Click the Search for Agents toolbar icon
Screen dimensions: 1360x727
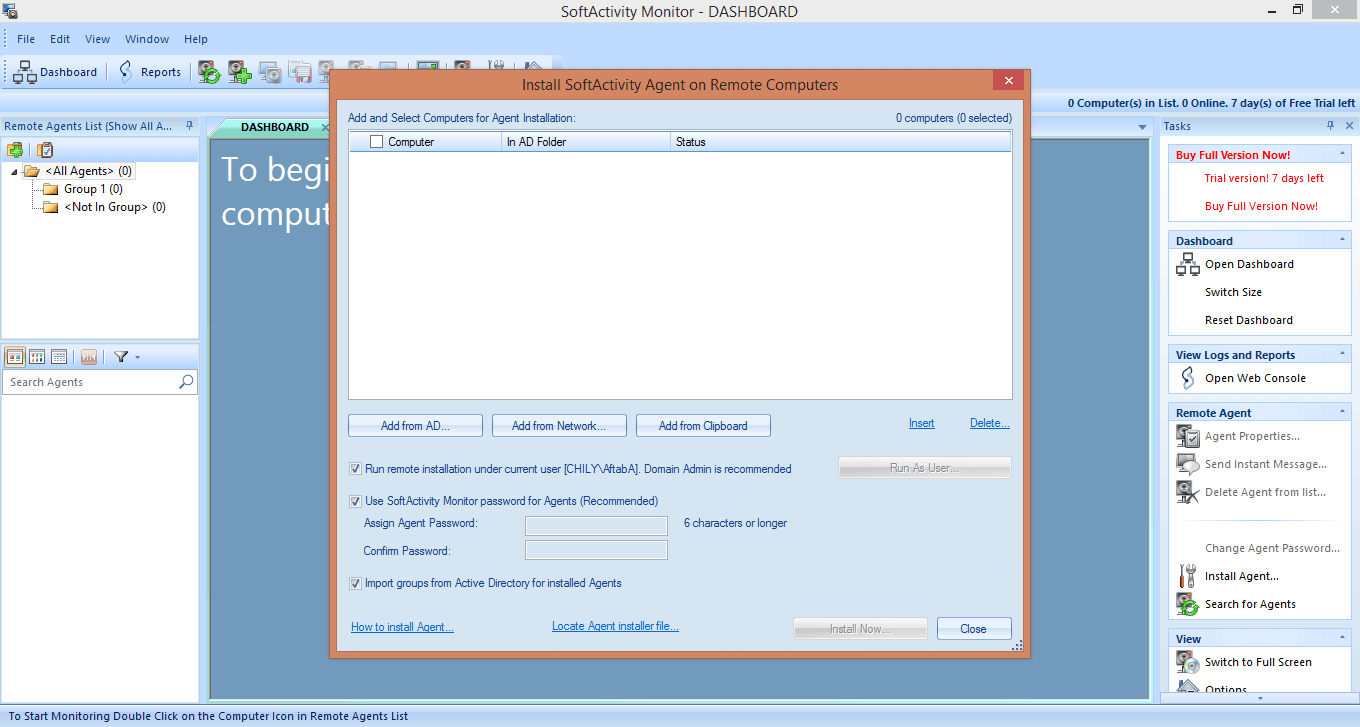point(209,72)
